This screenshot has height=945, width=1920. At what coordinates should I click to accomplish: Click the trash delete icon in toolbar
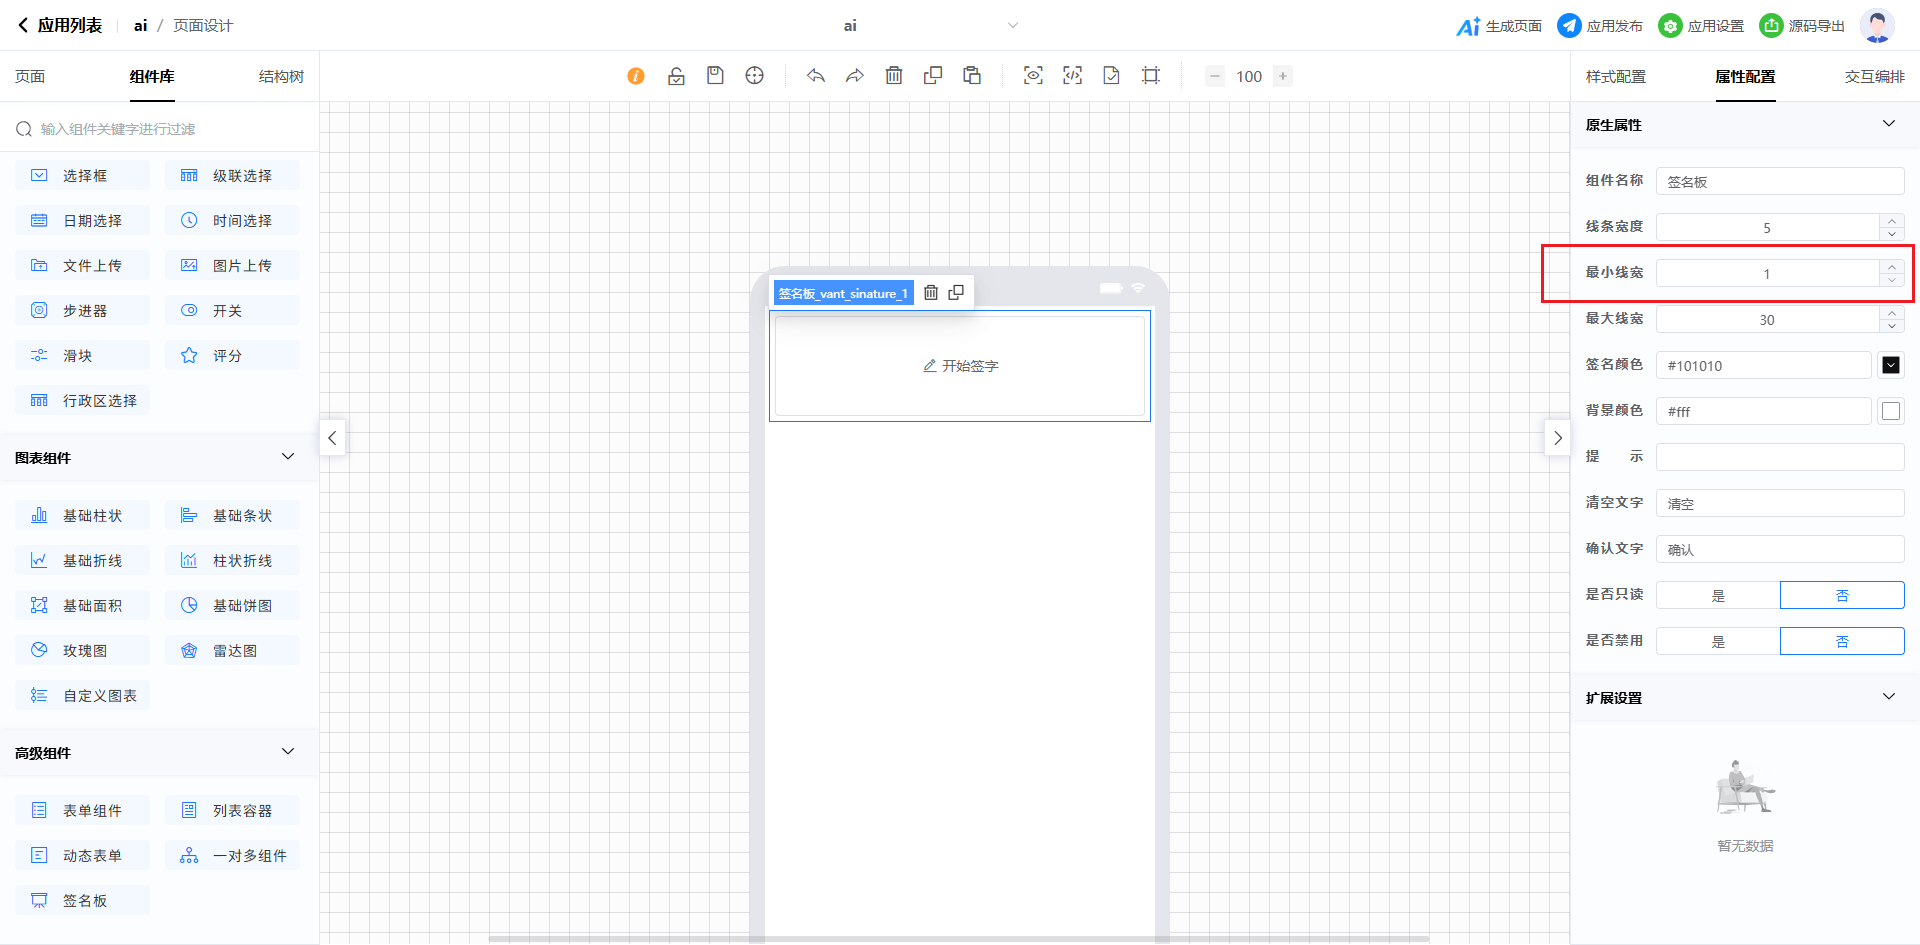point(894,76)
